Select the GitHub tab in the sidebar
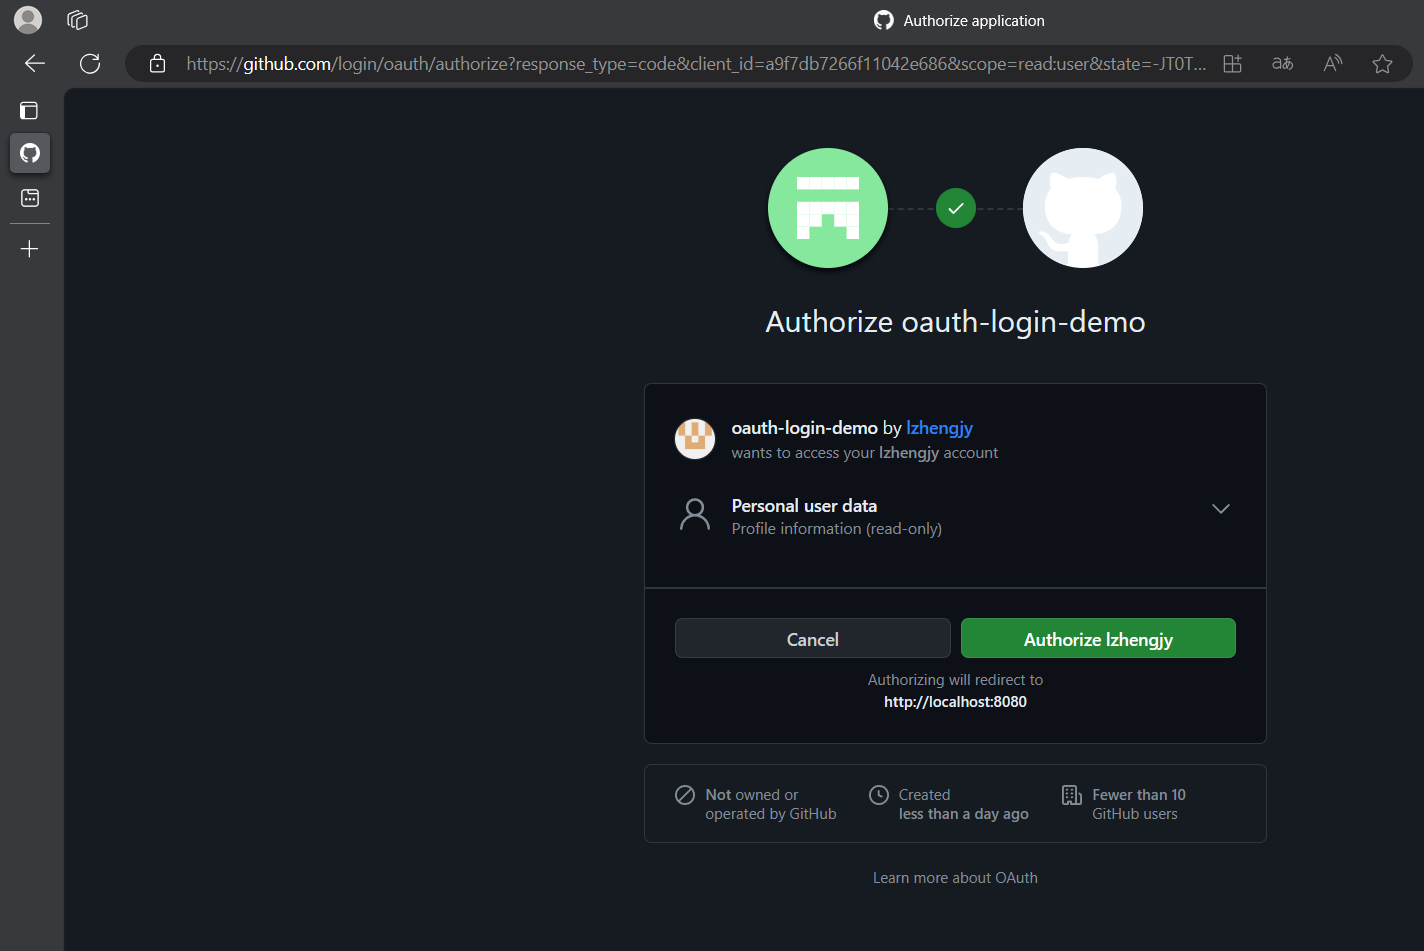Image resolution: width=1424 pixels, height=951 pixels. coord(30,153)
